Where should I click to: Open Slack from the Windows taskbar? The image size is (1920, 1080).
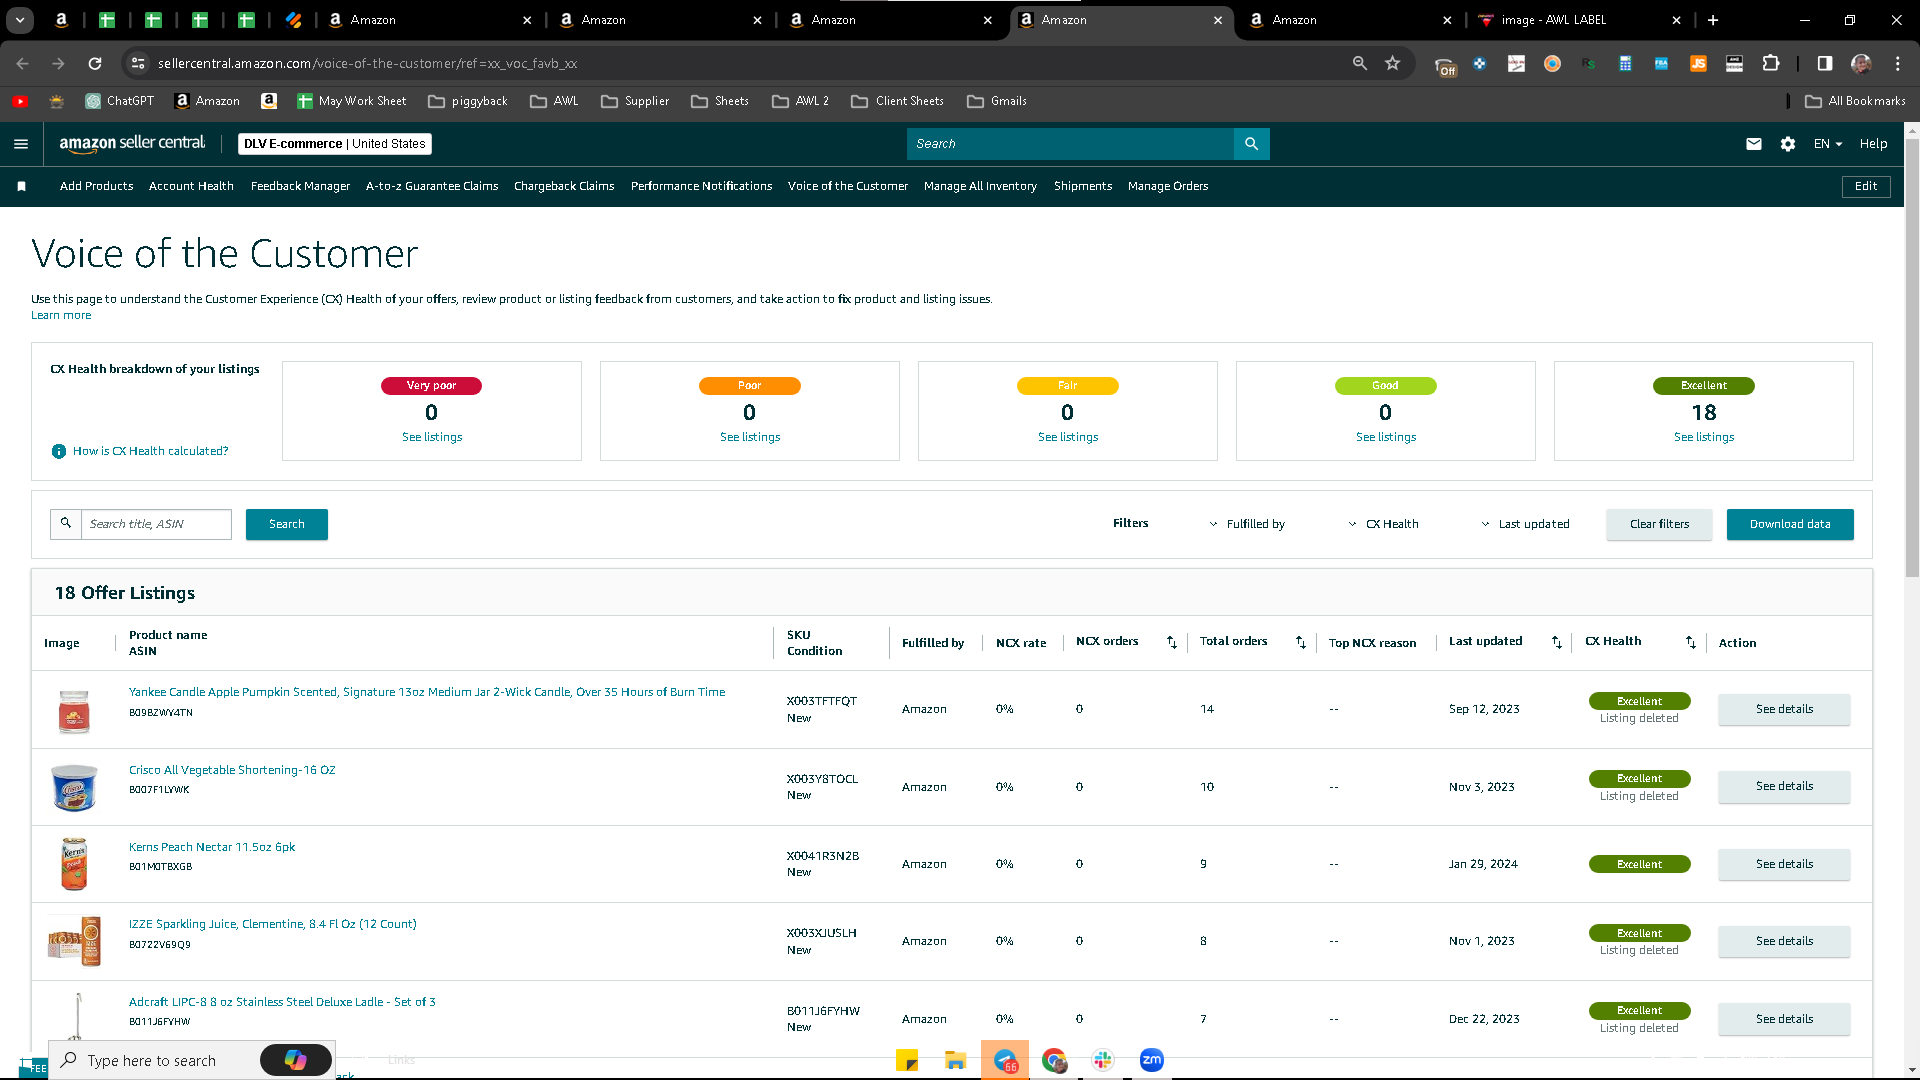(x=1103, y=1060)
